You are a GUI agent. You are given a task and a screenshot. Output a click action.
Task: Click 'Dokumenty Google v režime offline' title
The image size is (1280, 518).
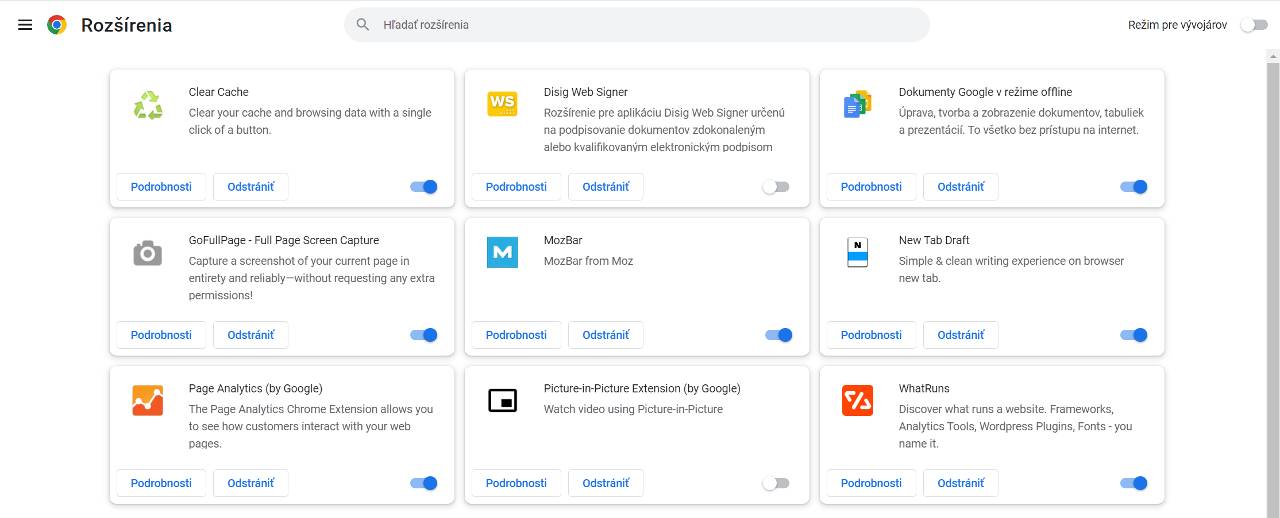[985, 92]
